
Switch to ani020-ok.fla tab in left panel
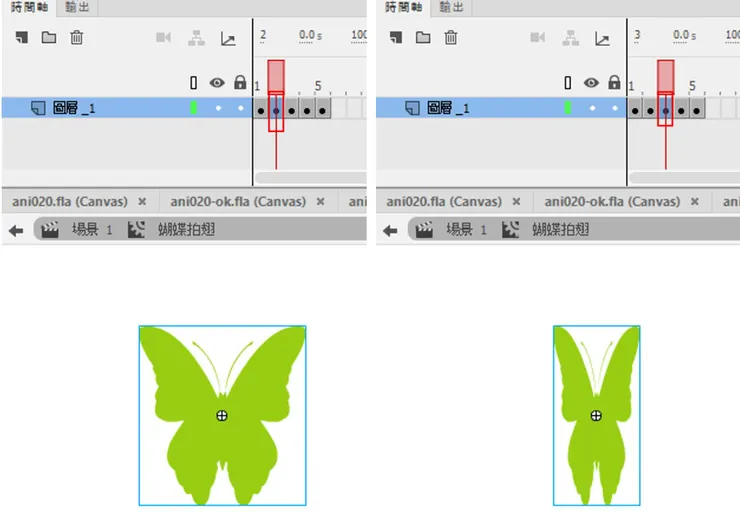(238, 202)
